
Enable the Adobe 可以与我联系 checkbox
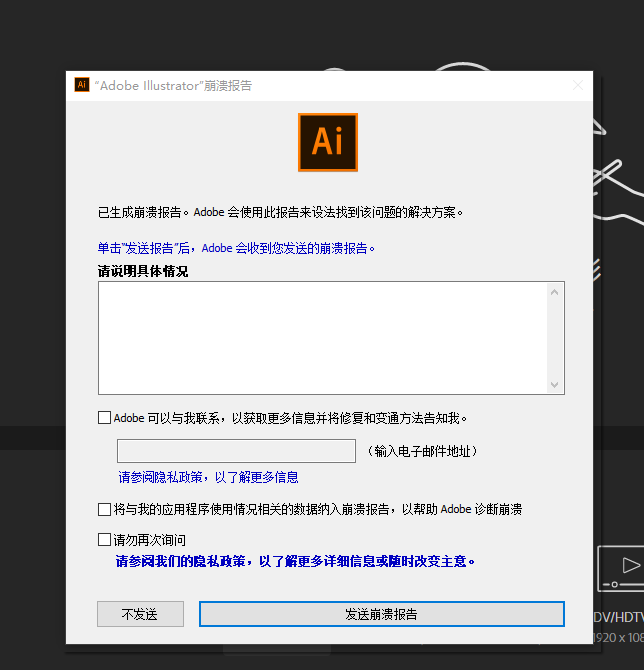(x=104, y=417)
